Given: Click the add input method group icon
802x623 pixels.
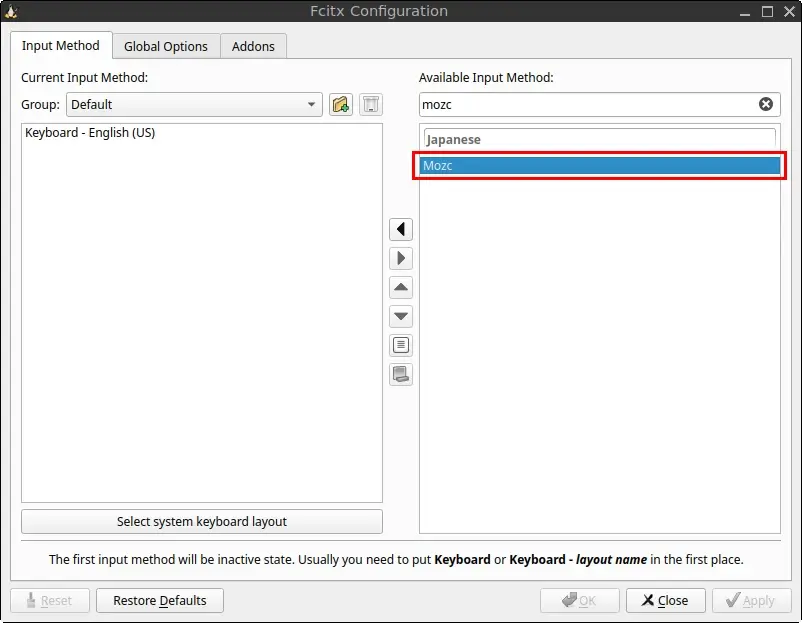Looking at the screenshot, I should coord(341,104).
